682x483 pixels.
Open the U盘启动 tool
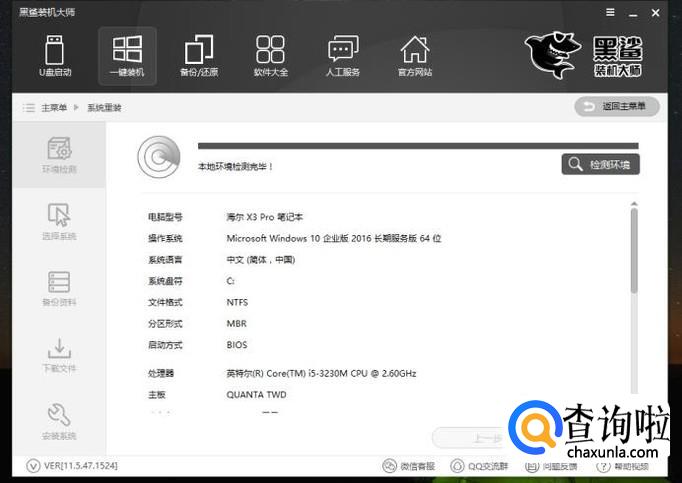(x=55, y=55)
